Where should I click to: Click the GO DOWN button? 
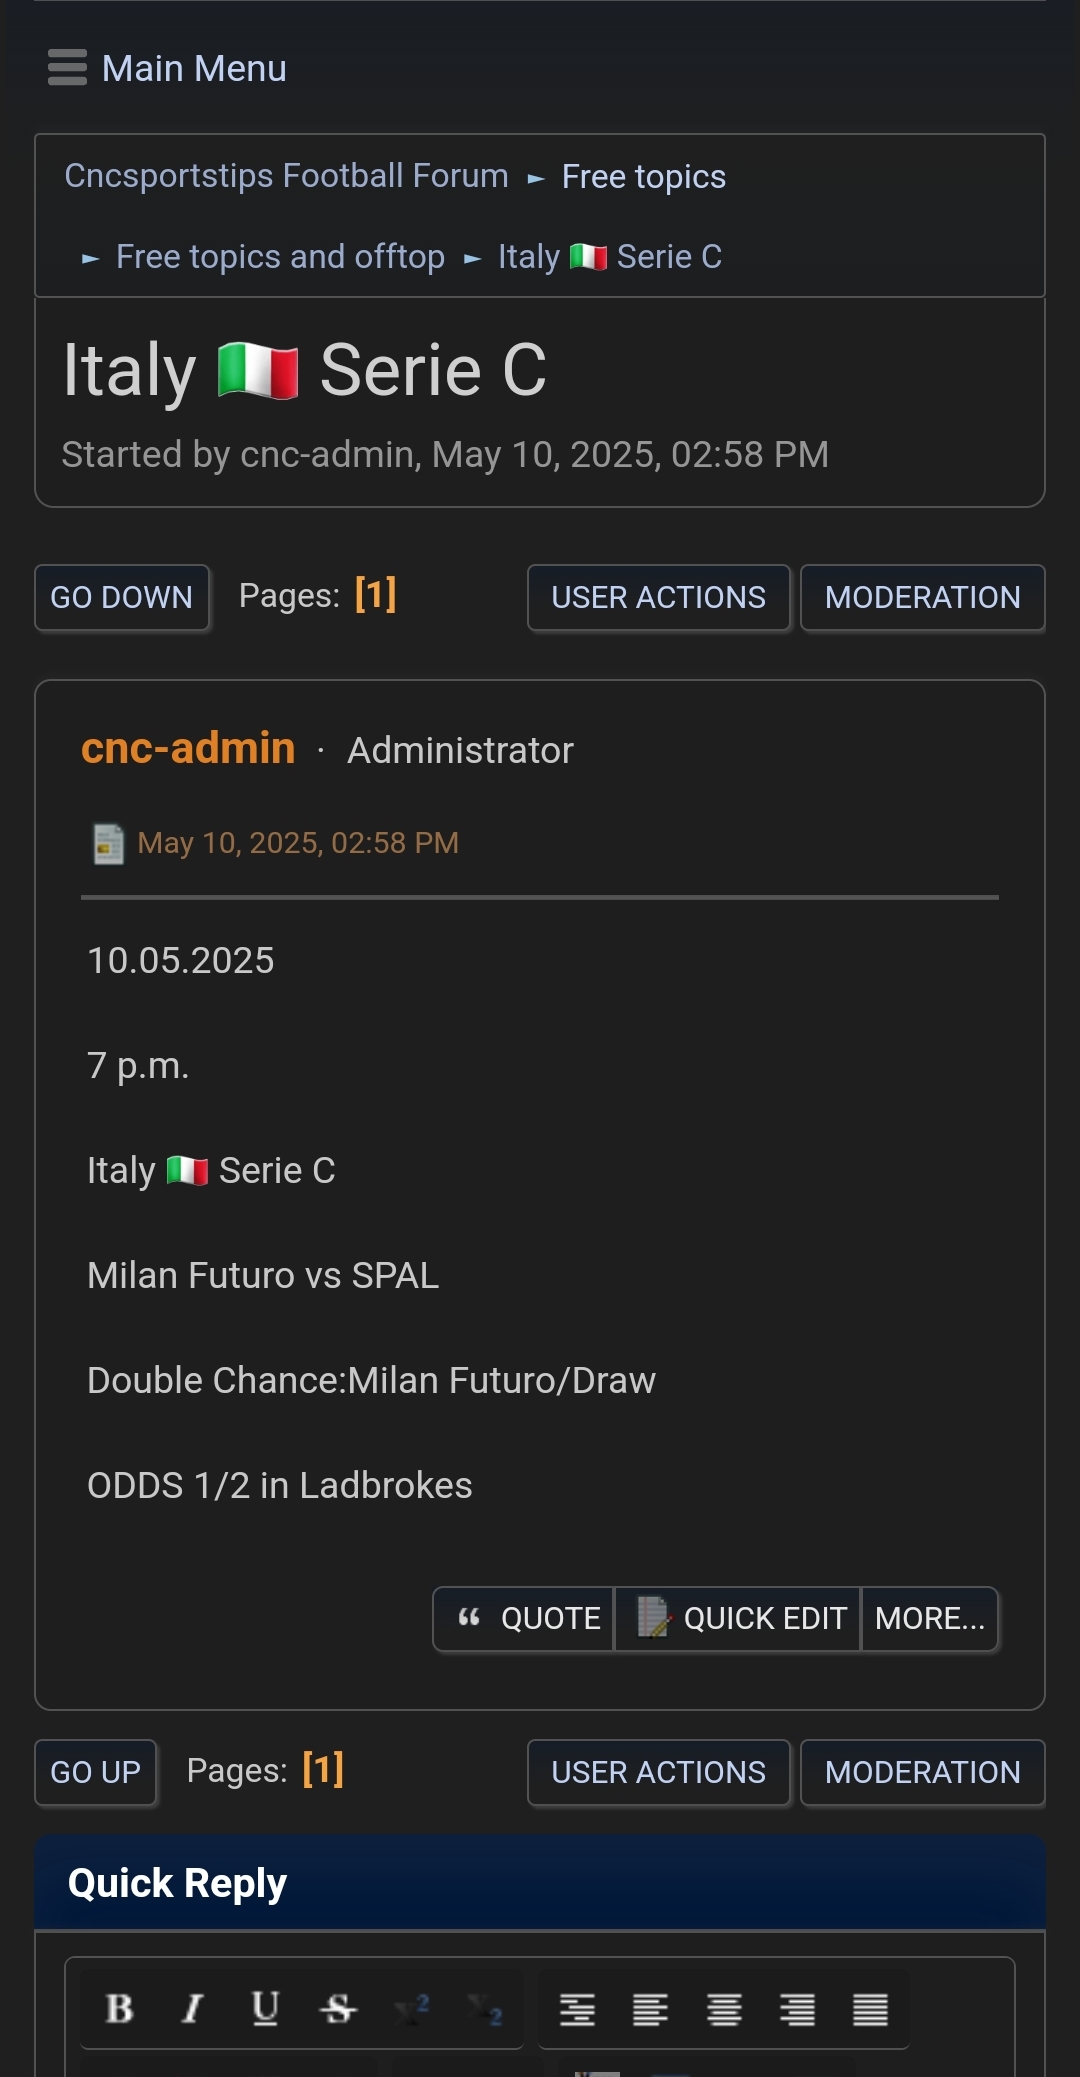122,597
